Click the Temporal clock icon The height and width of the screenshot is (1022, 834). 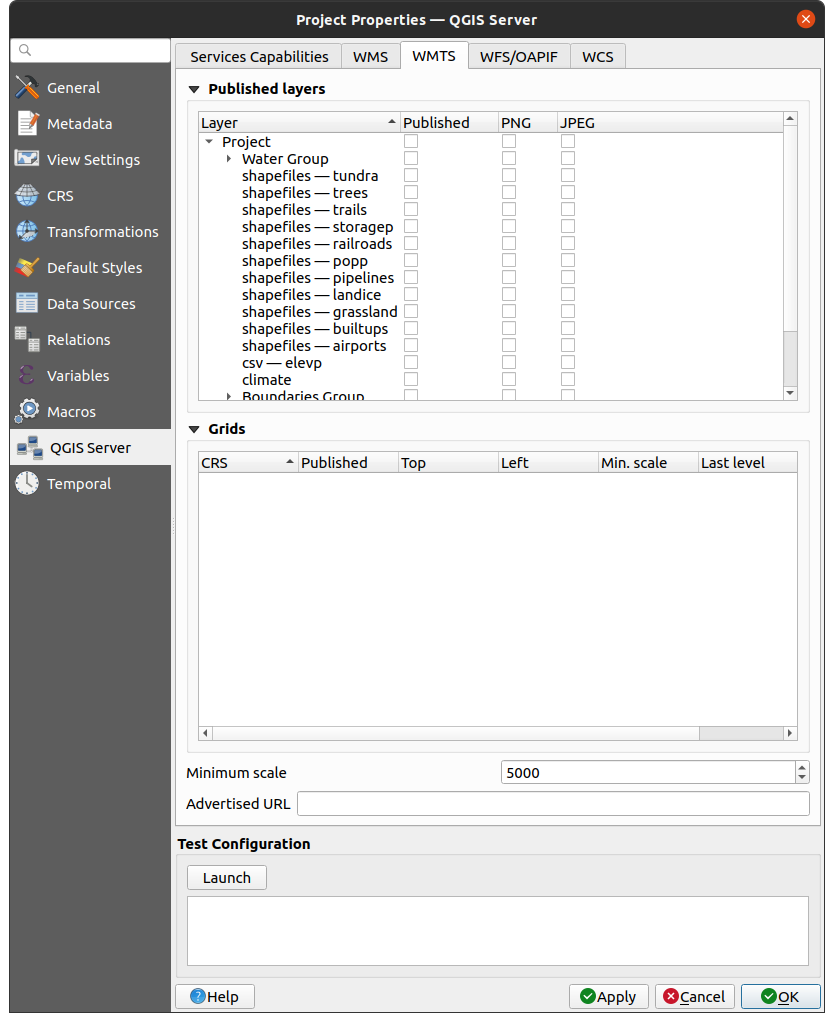28,484
